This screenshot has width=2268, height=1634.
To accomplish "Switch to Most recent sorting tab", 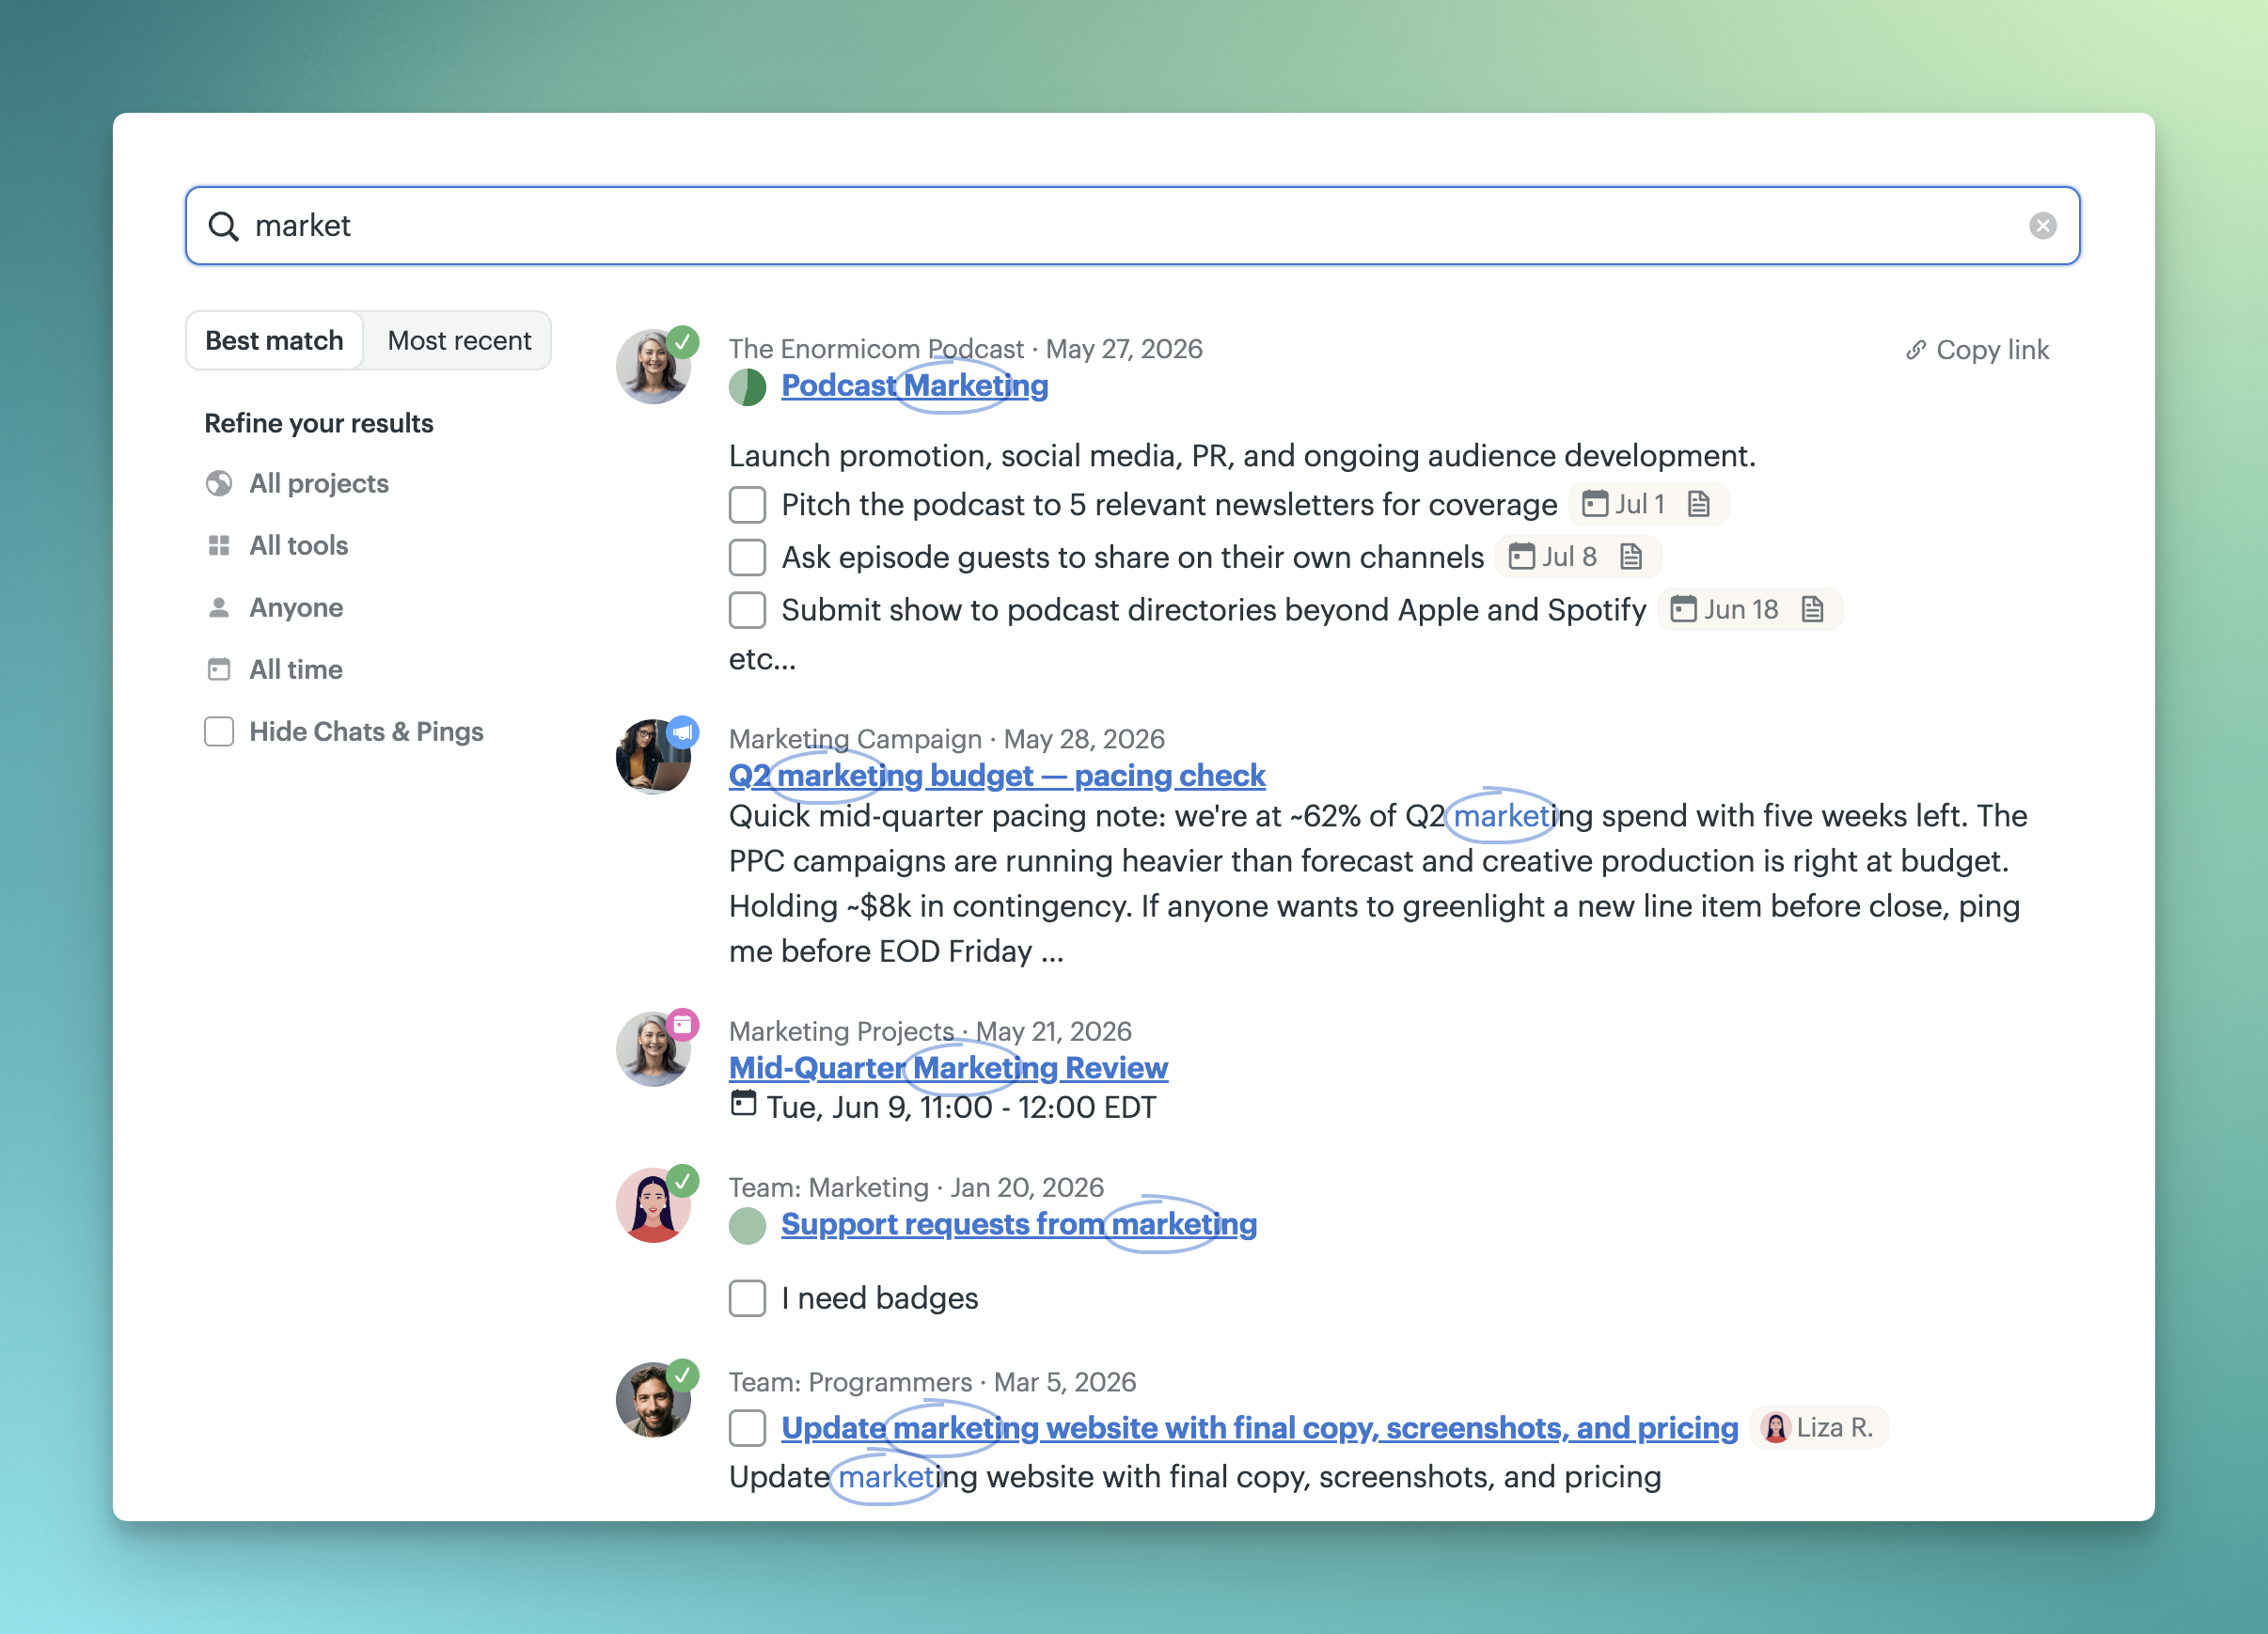I will 459,340.
